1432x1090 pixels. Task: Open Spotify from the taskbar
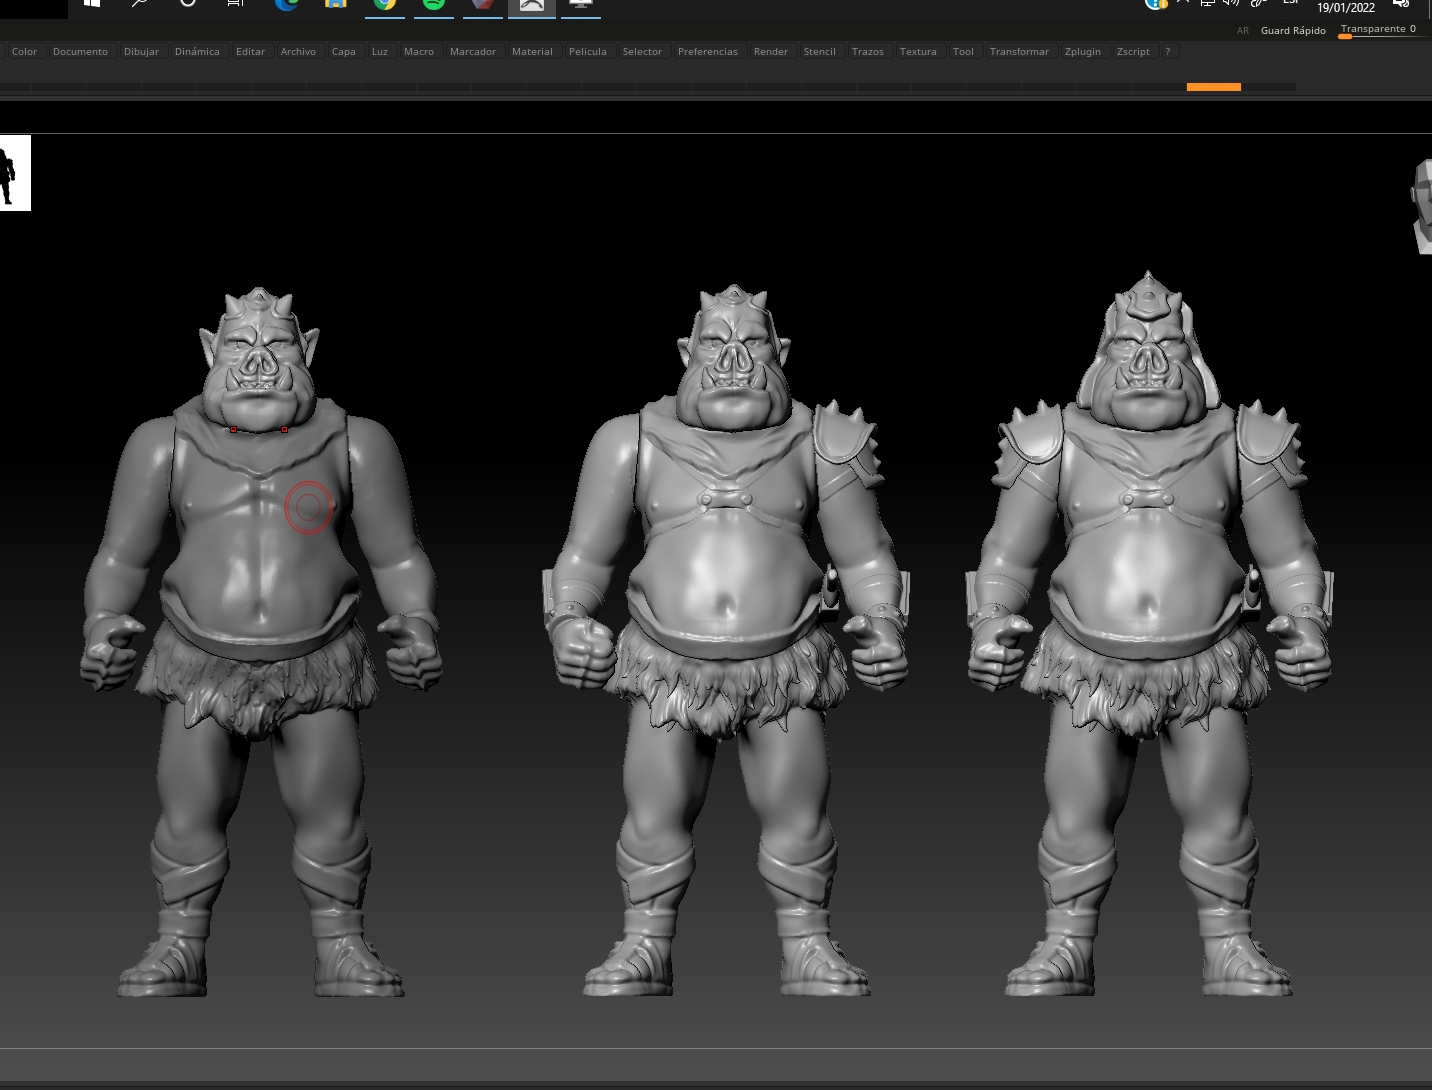434,5
